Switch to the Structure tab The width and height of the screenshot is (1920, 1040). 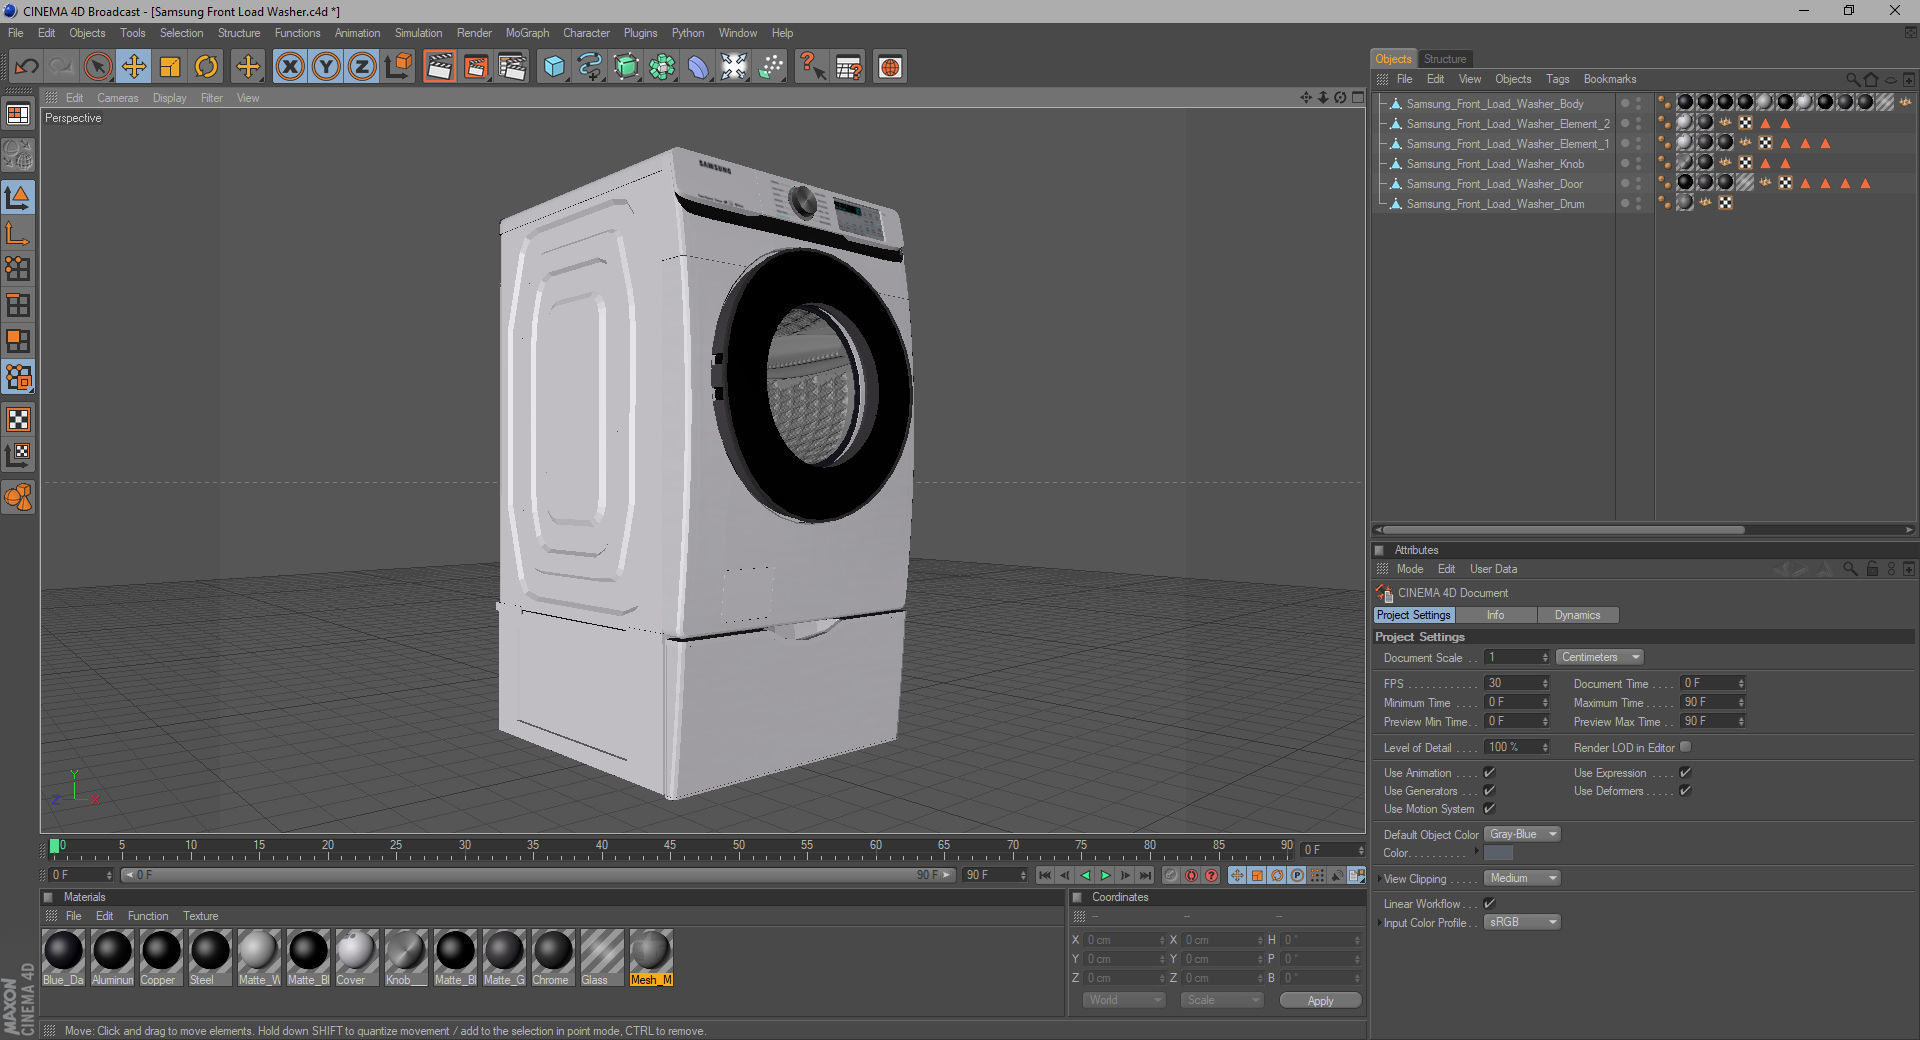coord(1444,59)
